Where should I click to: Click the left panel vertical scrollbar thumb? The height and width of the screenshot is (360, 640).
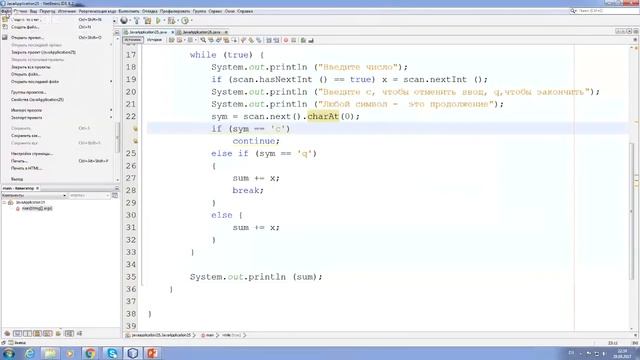118,138
